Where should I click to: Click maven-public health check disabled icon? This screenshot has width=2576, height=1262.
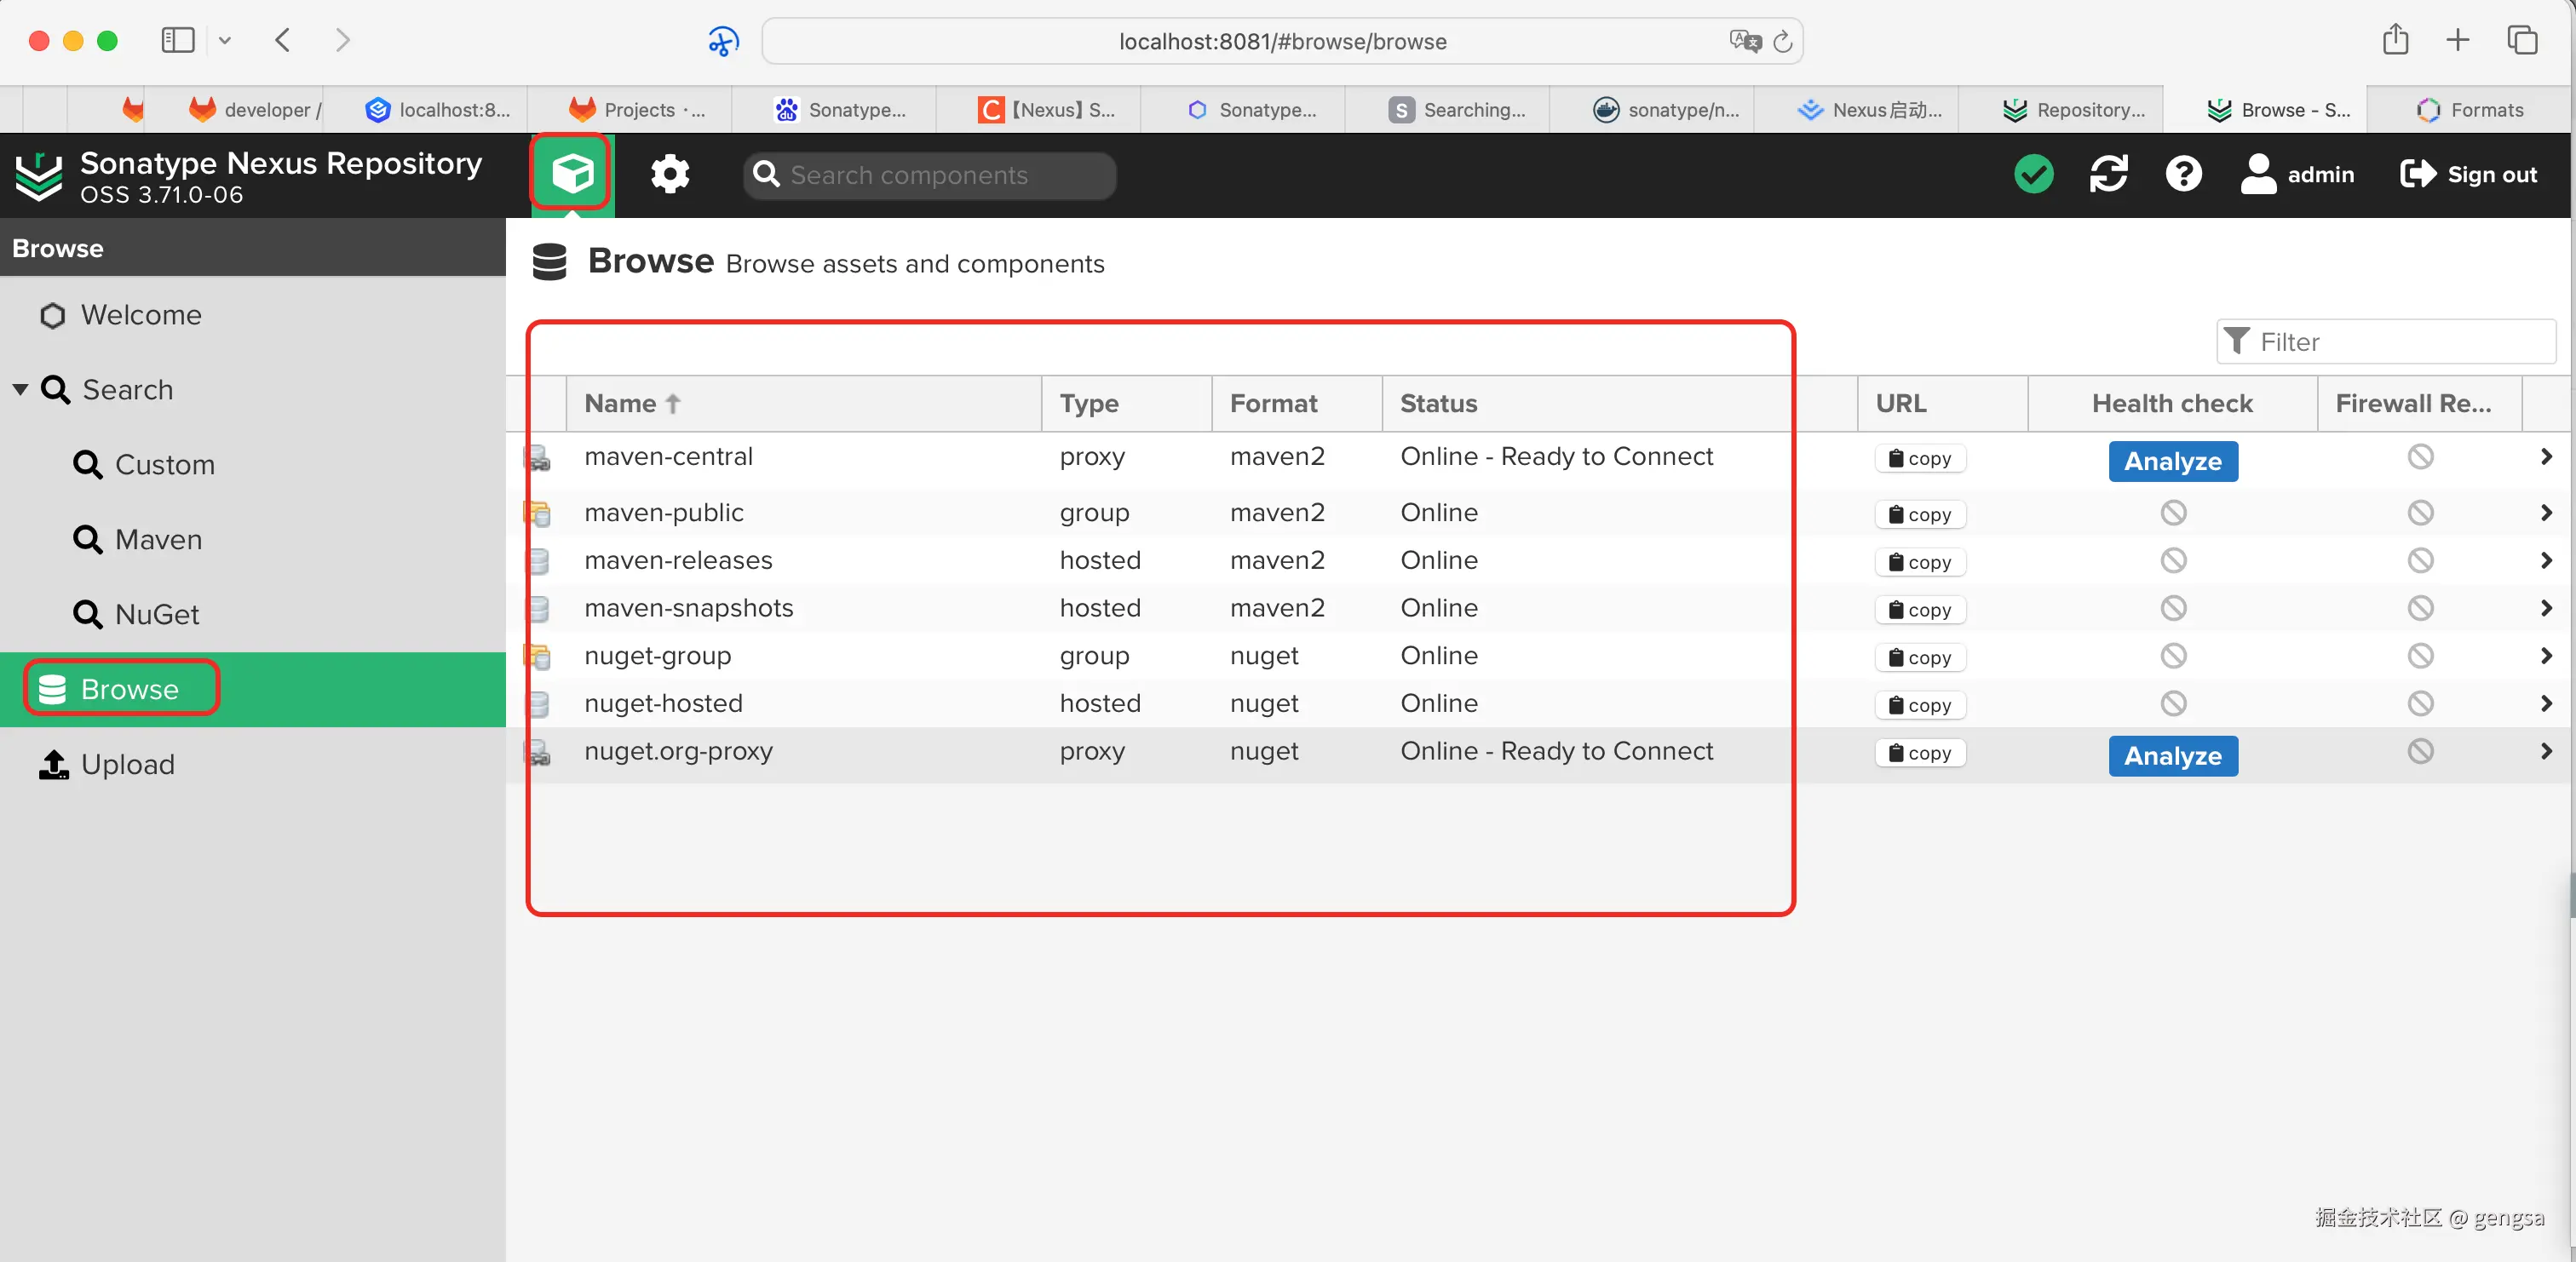point(2173,512)
